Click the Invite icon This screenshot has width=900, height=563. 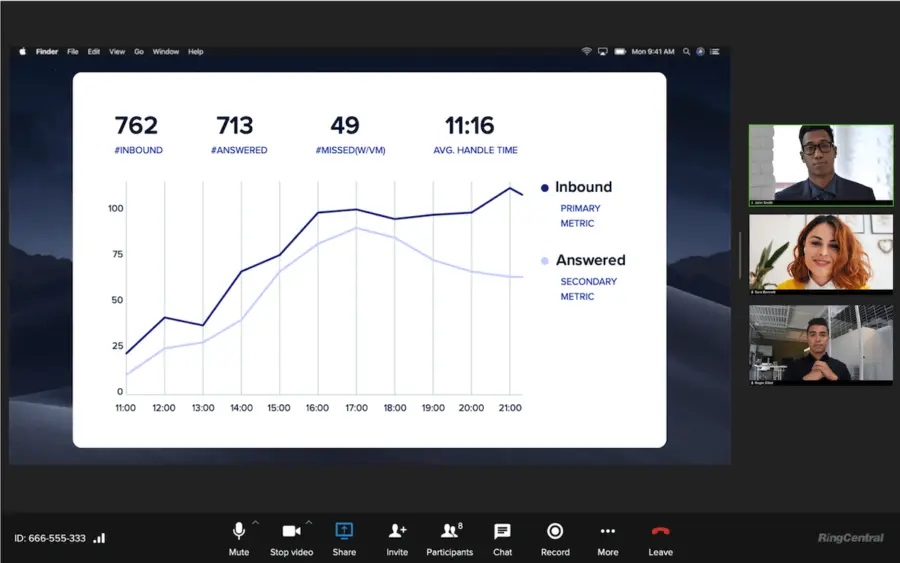click(x=397, y=531)
